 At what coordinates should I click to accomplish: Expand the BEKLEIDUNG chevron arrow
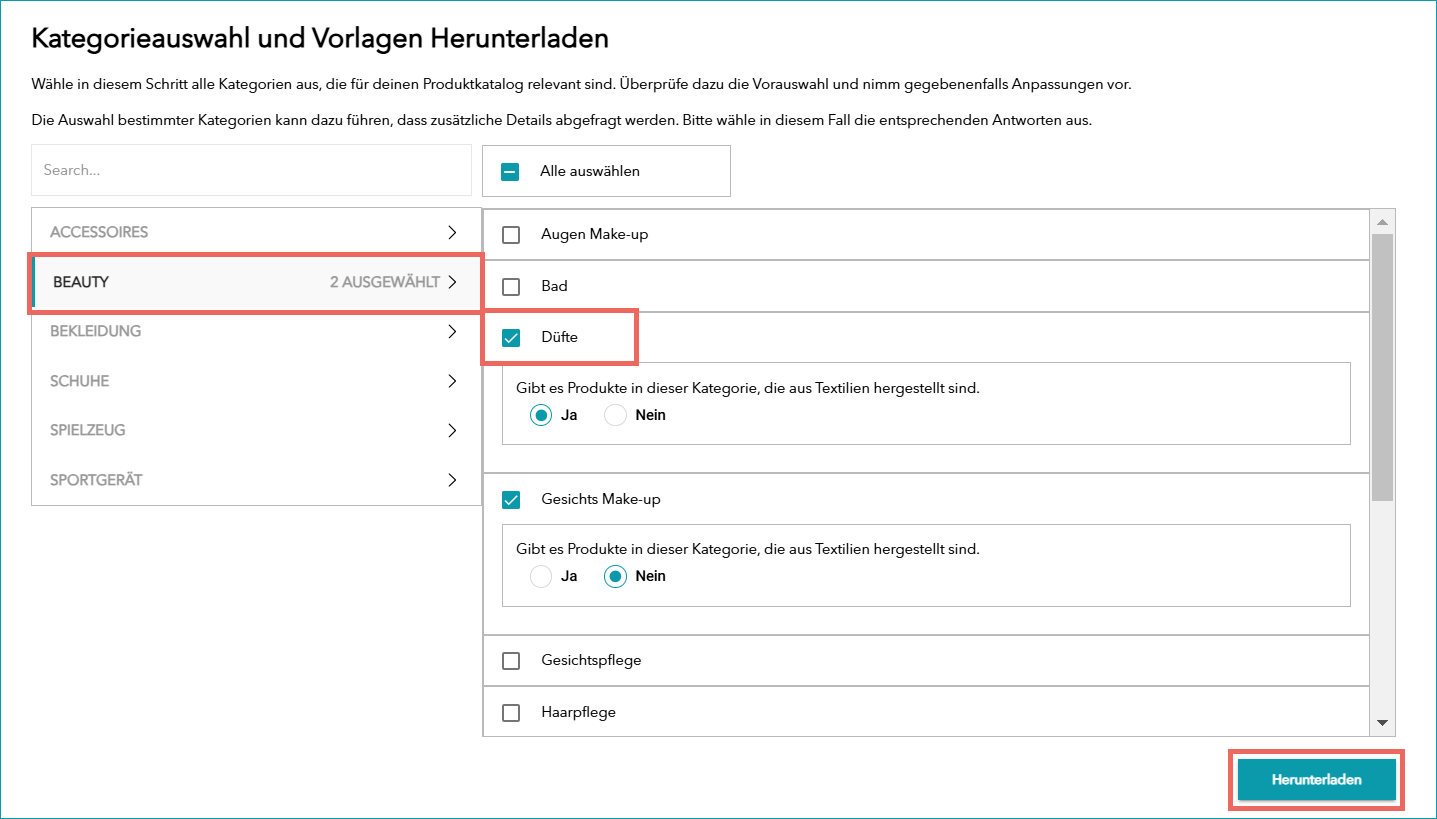pos(452,331)
